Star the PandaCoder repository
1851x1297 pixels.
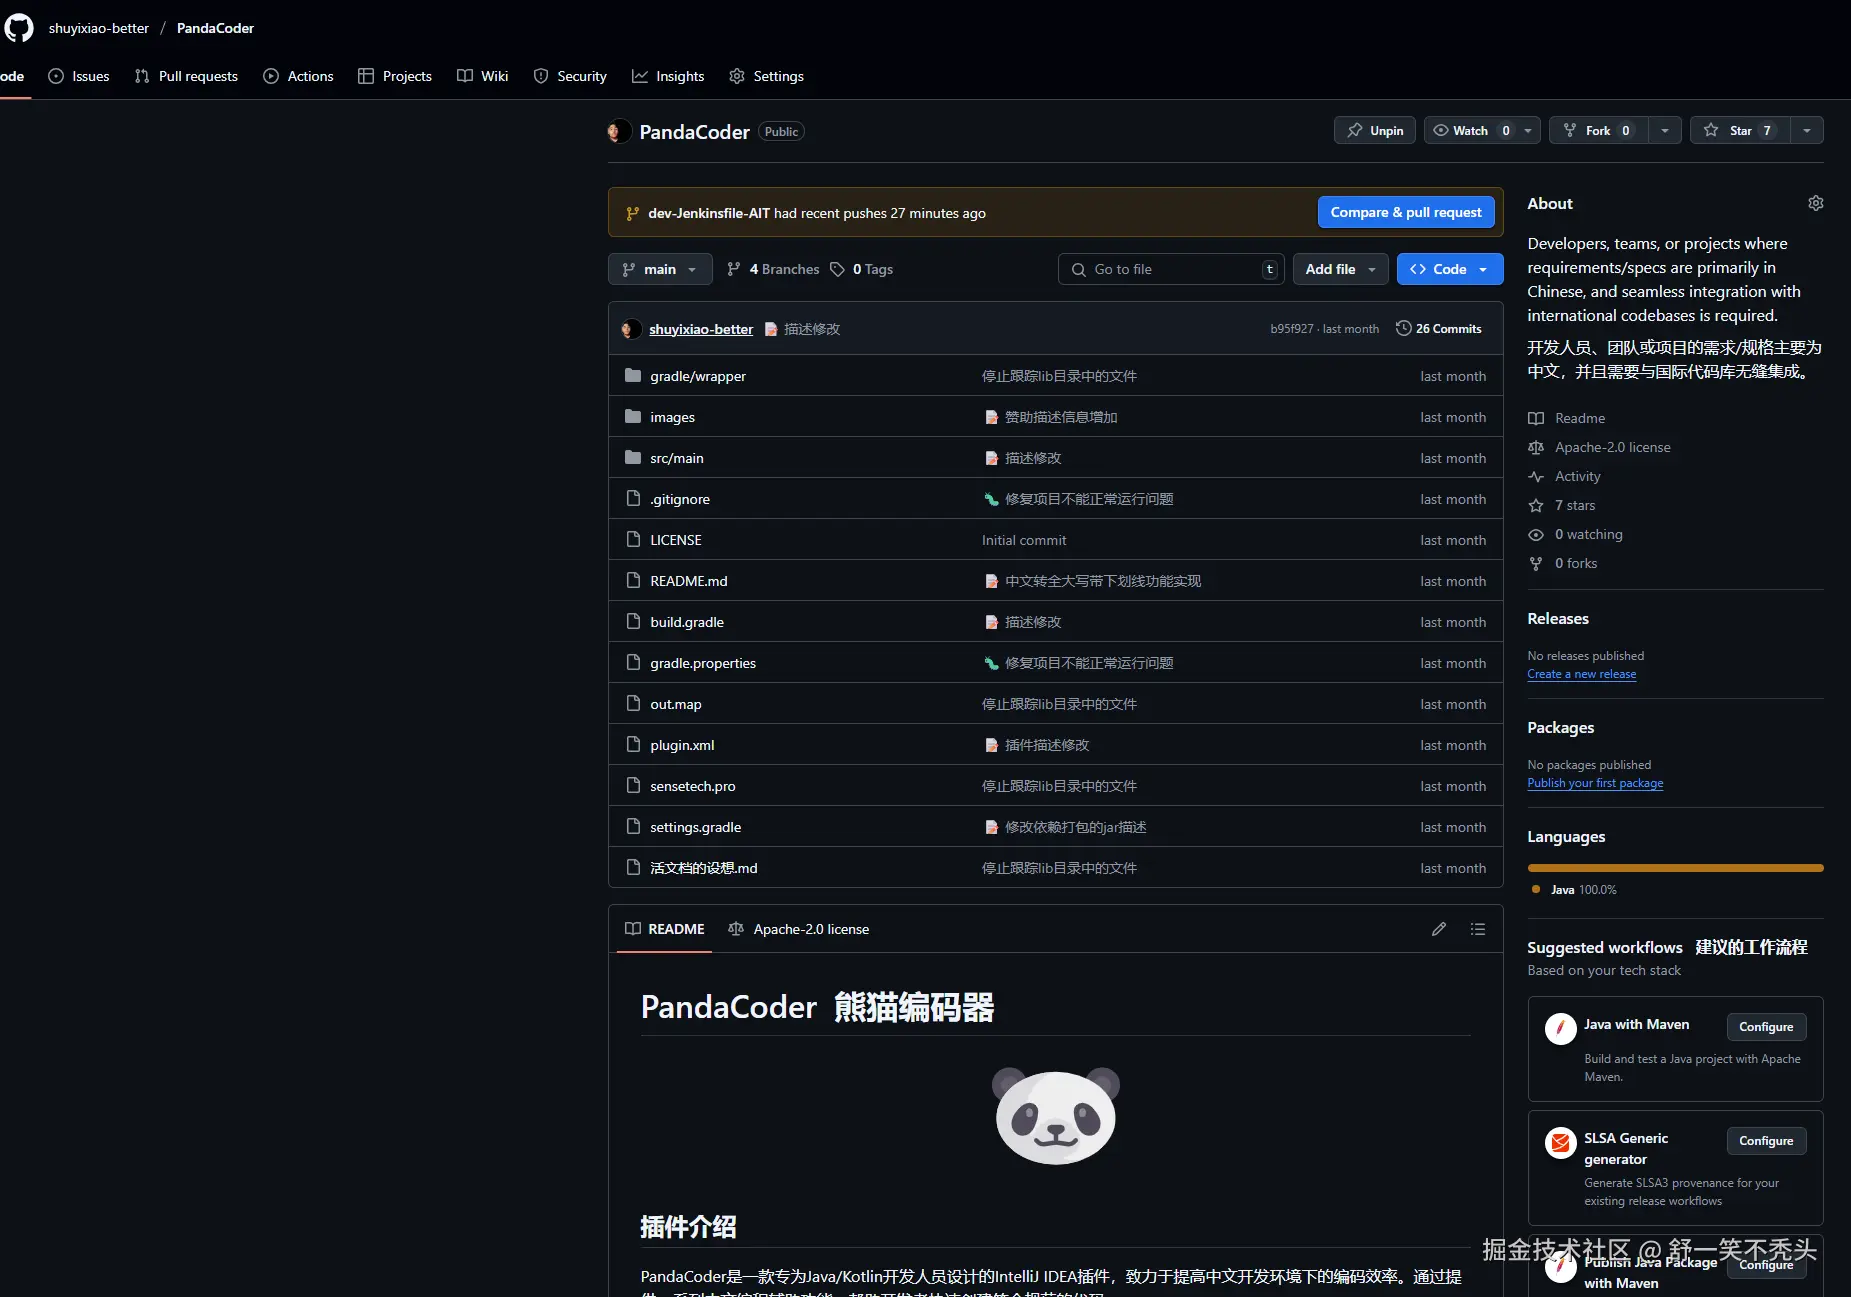coord(1740,131)
